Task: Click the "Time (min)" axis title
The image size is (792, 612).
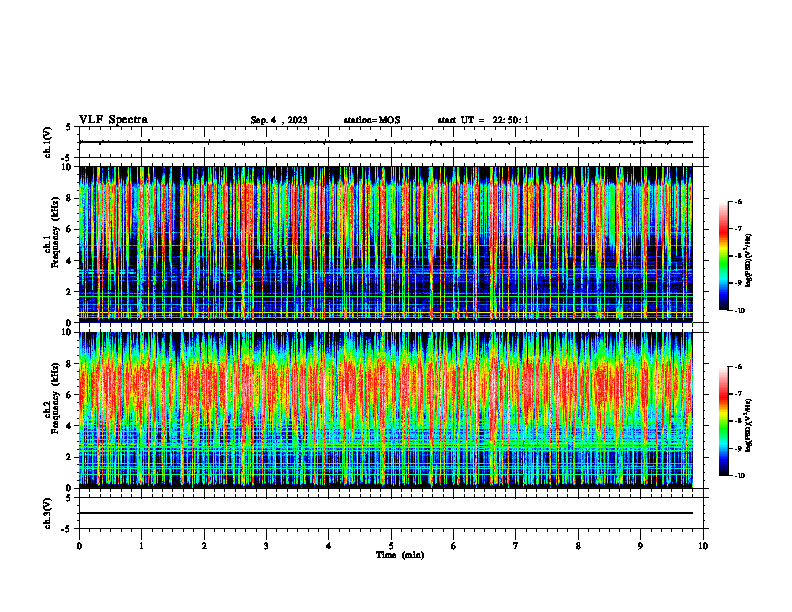Action: coord(400,555)
